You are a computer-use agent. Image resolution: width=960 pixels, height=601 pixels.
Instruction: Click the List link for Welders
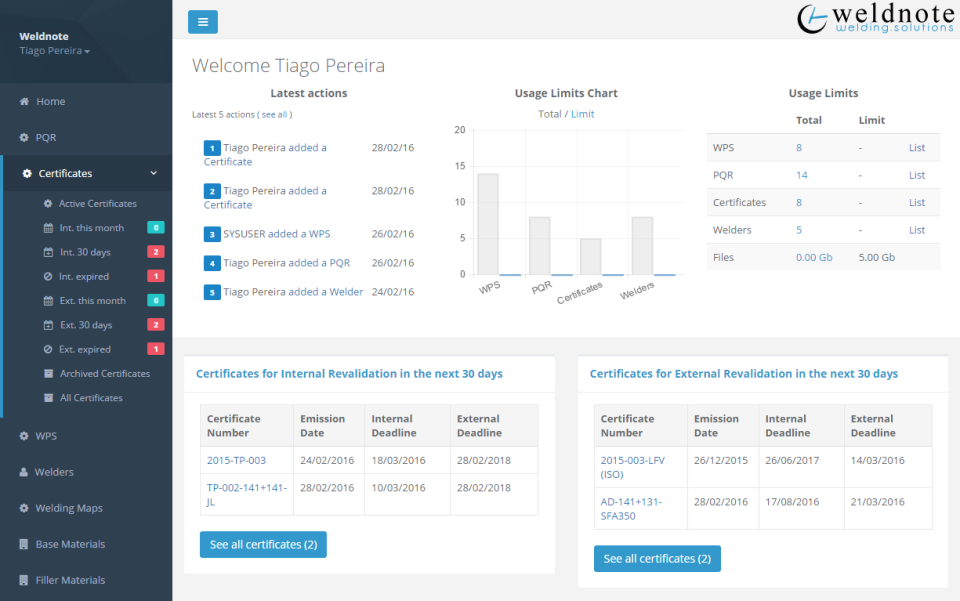(917, 230)
